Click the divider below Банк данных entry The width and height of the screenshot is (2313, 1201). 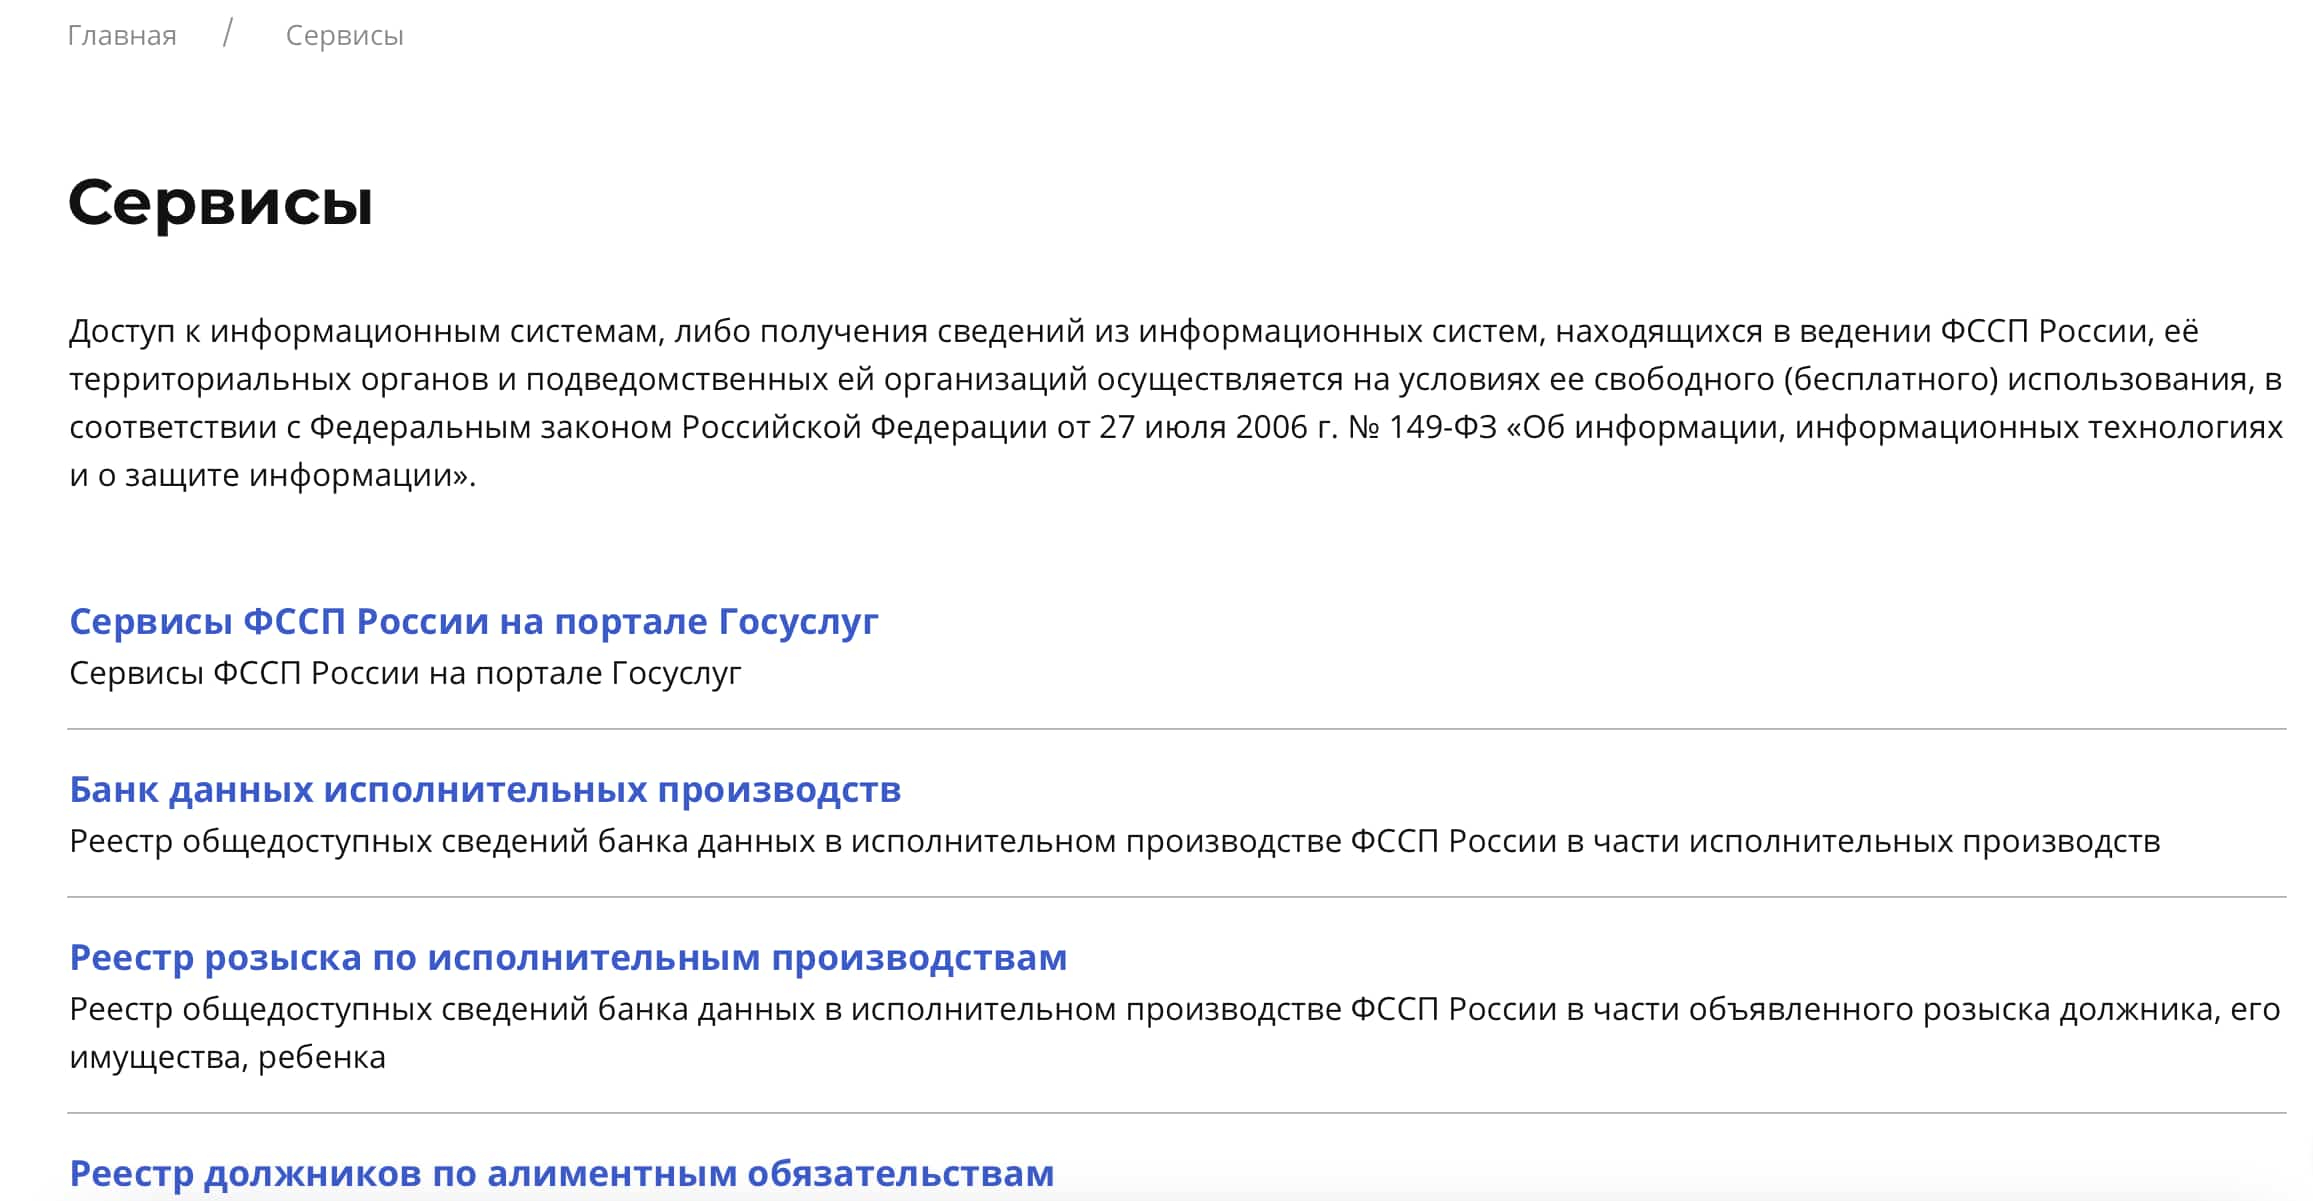pyautogui.click(x=1176, y=897)
